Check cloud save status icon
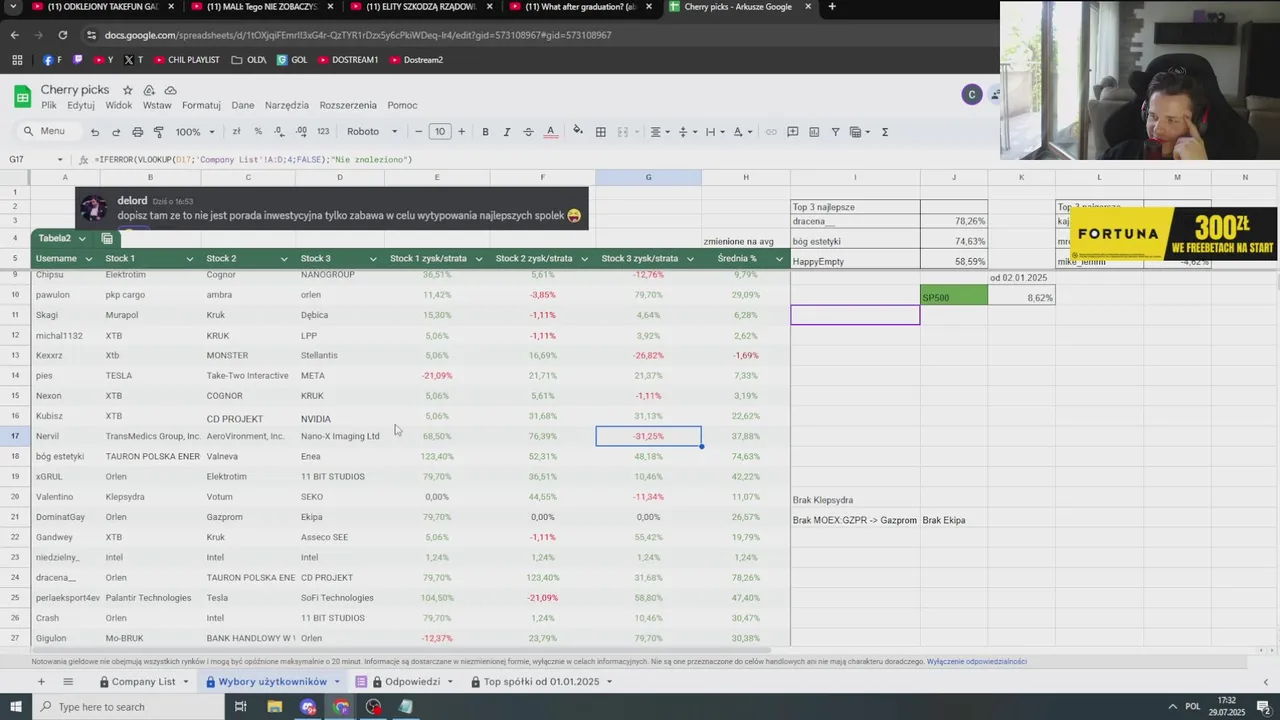This screenshot has width=1280, height=720. pyautogui.click(x=171, y=90)
